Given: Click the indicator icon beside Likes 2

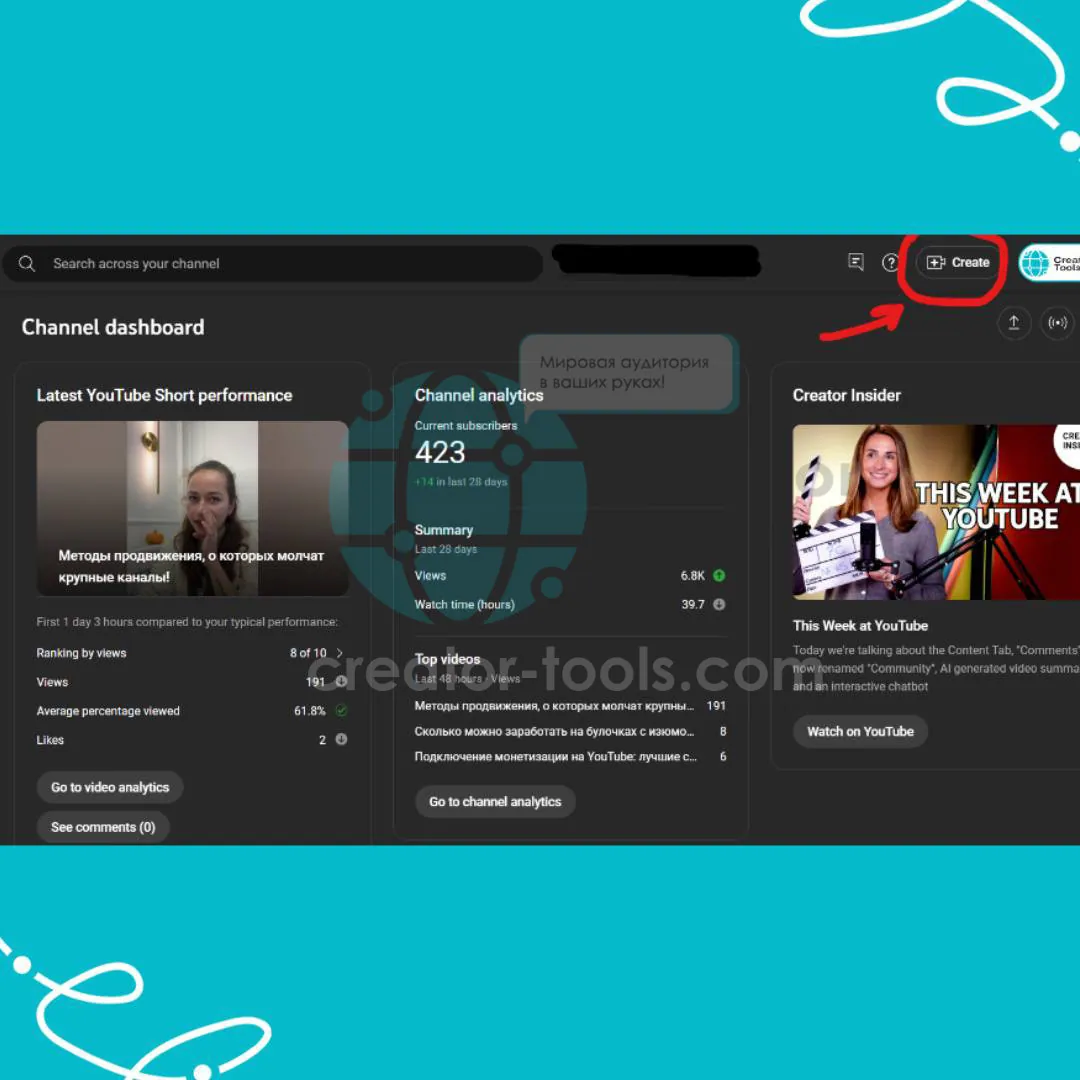Looking at the screenshot, I should (341, 739).
